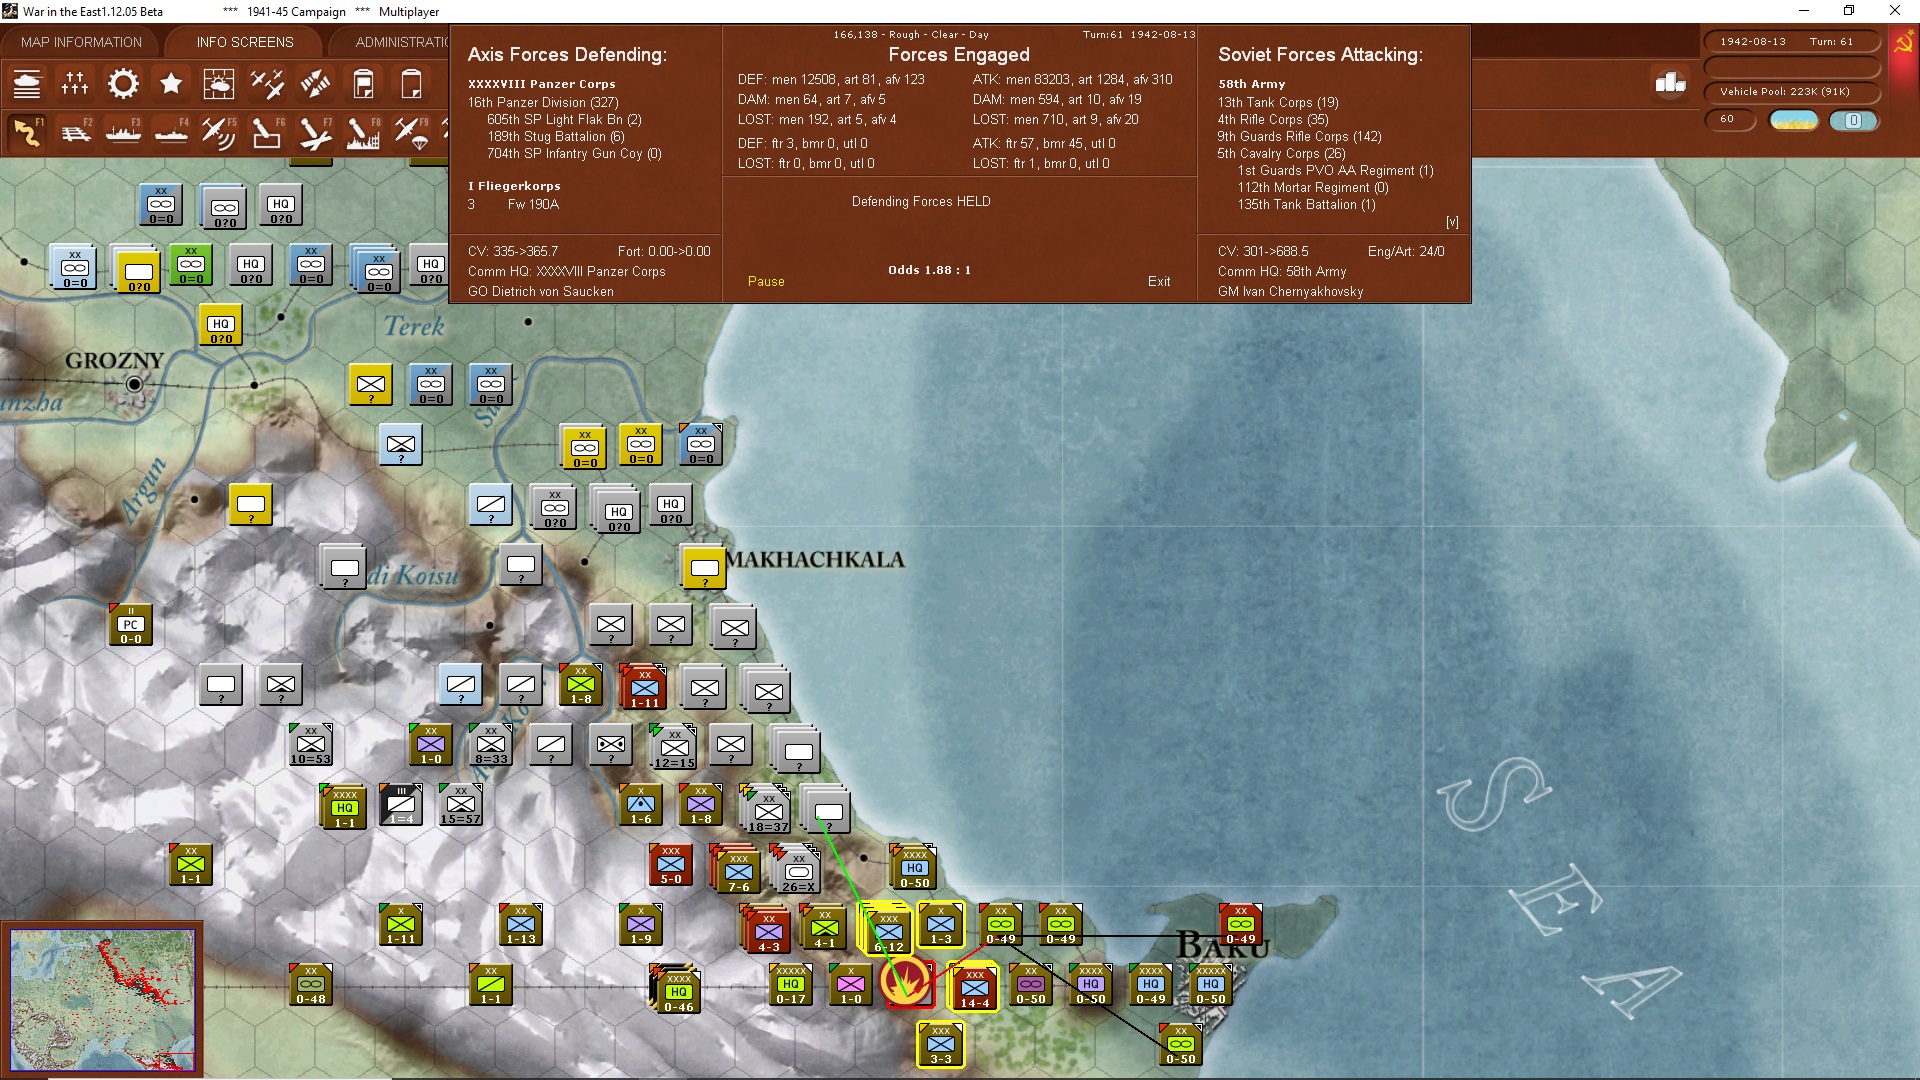Select the rail movement mode F2

click(x=76, y=132)
